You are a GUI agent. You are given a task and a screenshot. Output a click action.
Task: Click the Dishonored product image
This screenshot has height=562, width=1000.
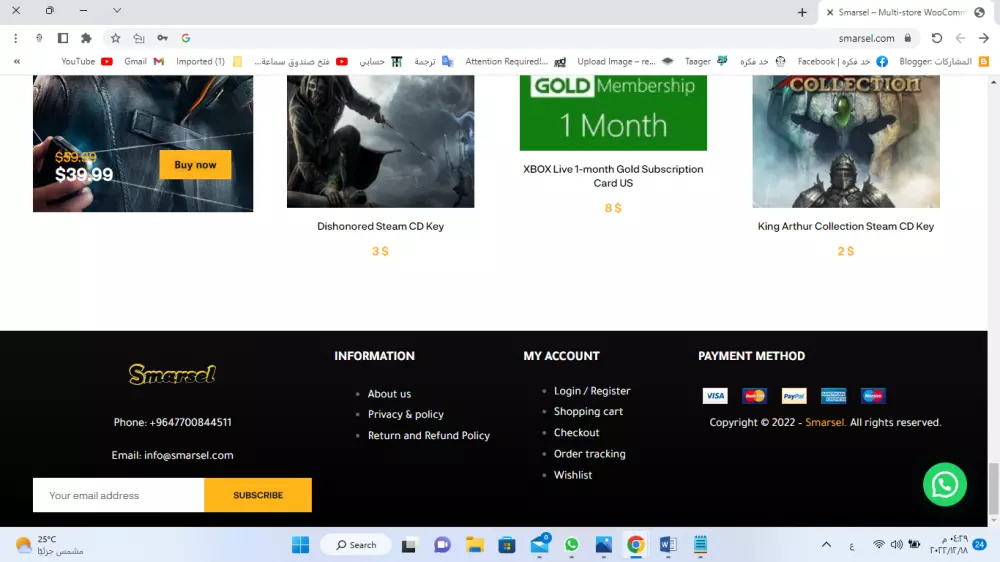pos(380,141)
